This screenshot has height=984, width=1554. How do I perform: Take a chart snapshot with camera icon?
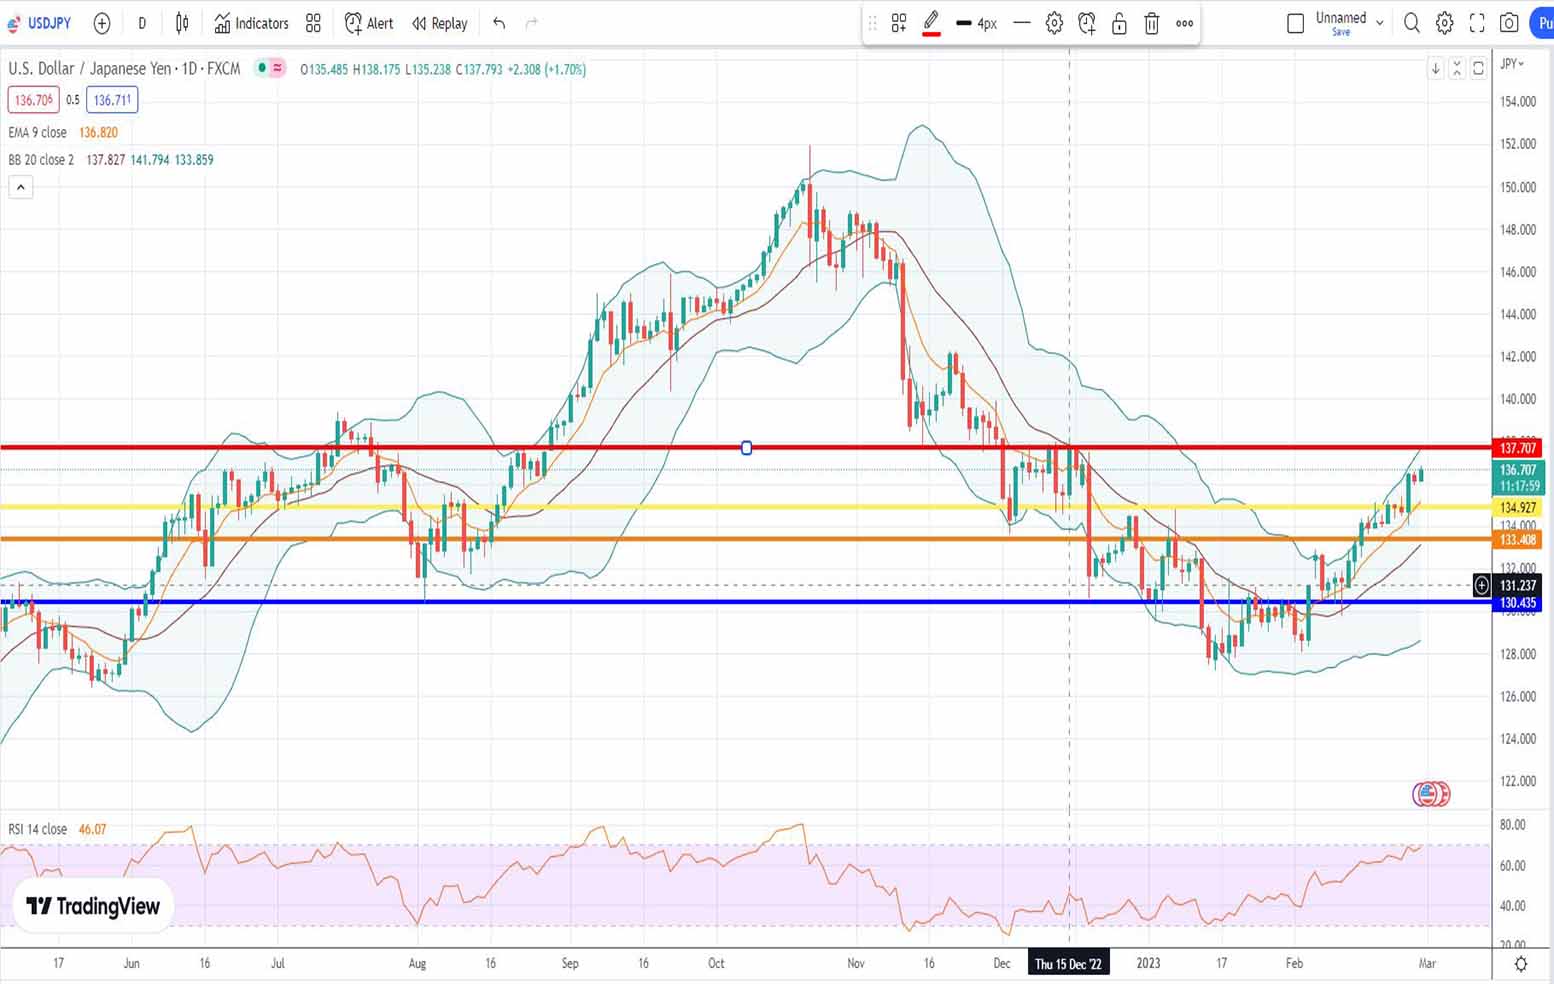pyautogui.click(x=1509, y=23)
